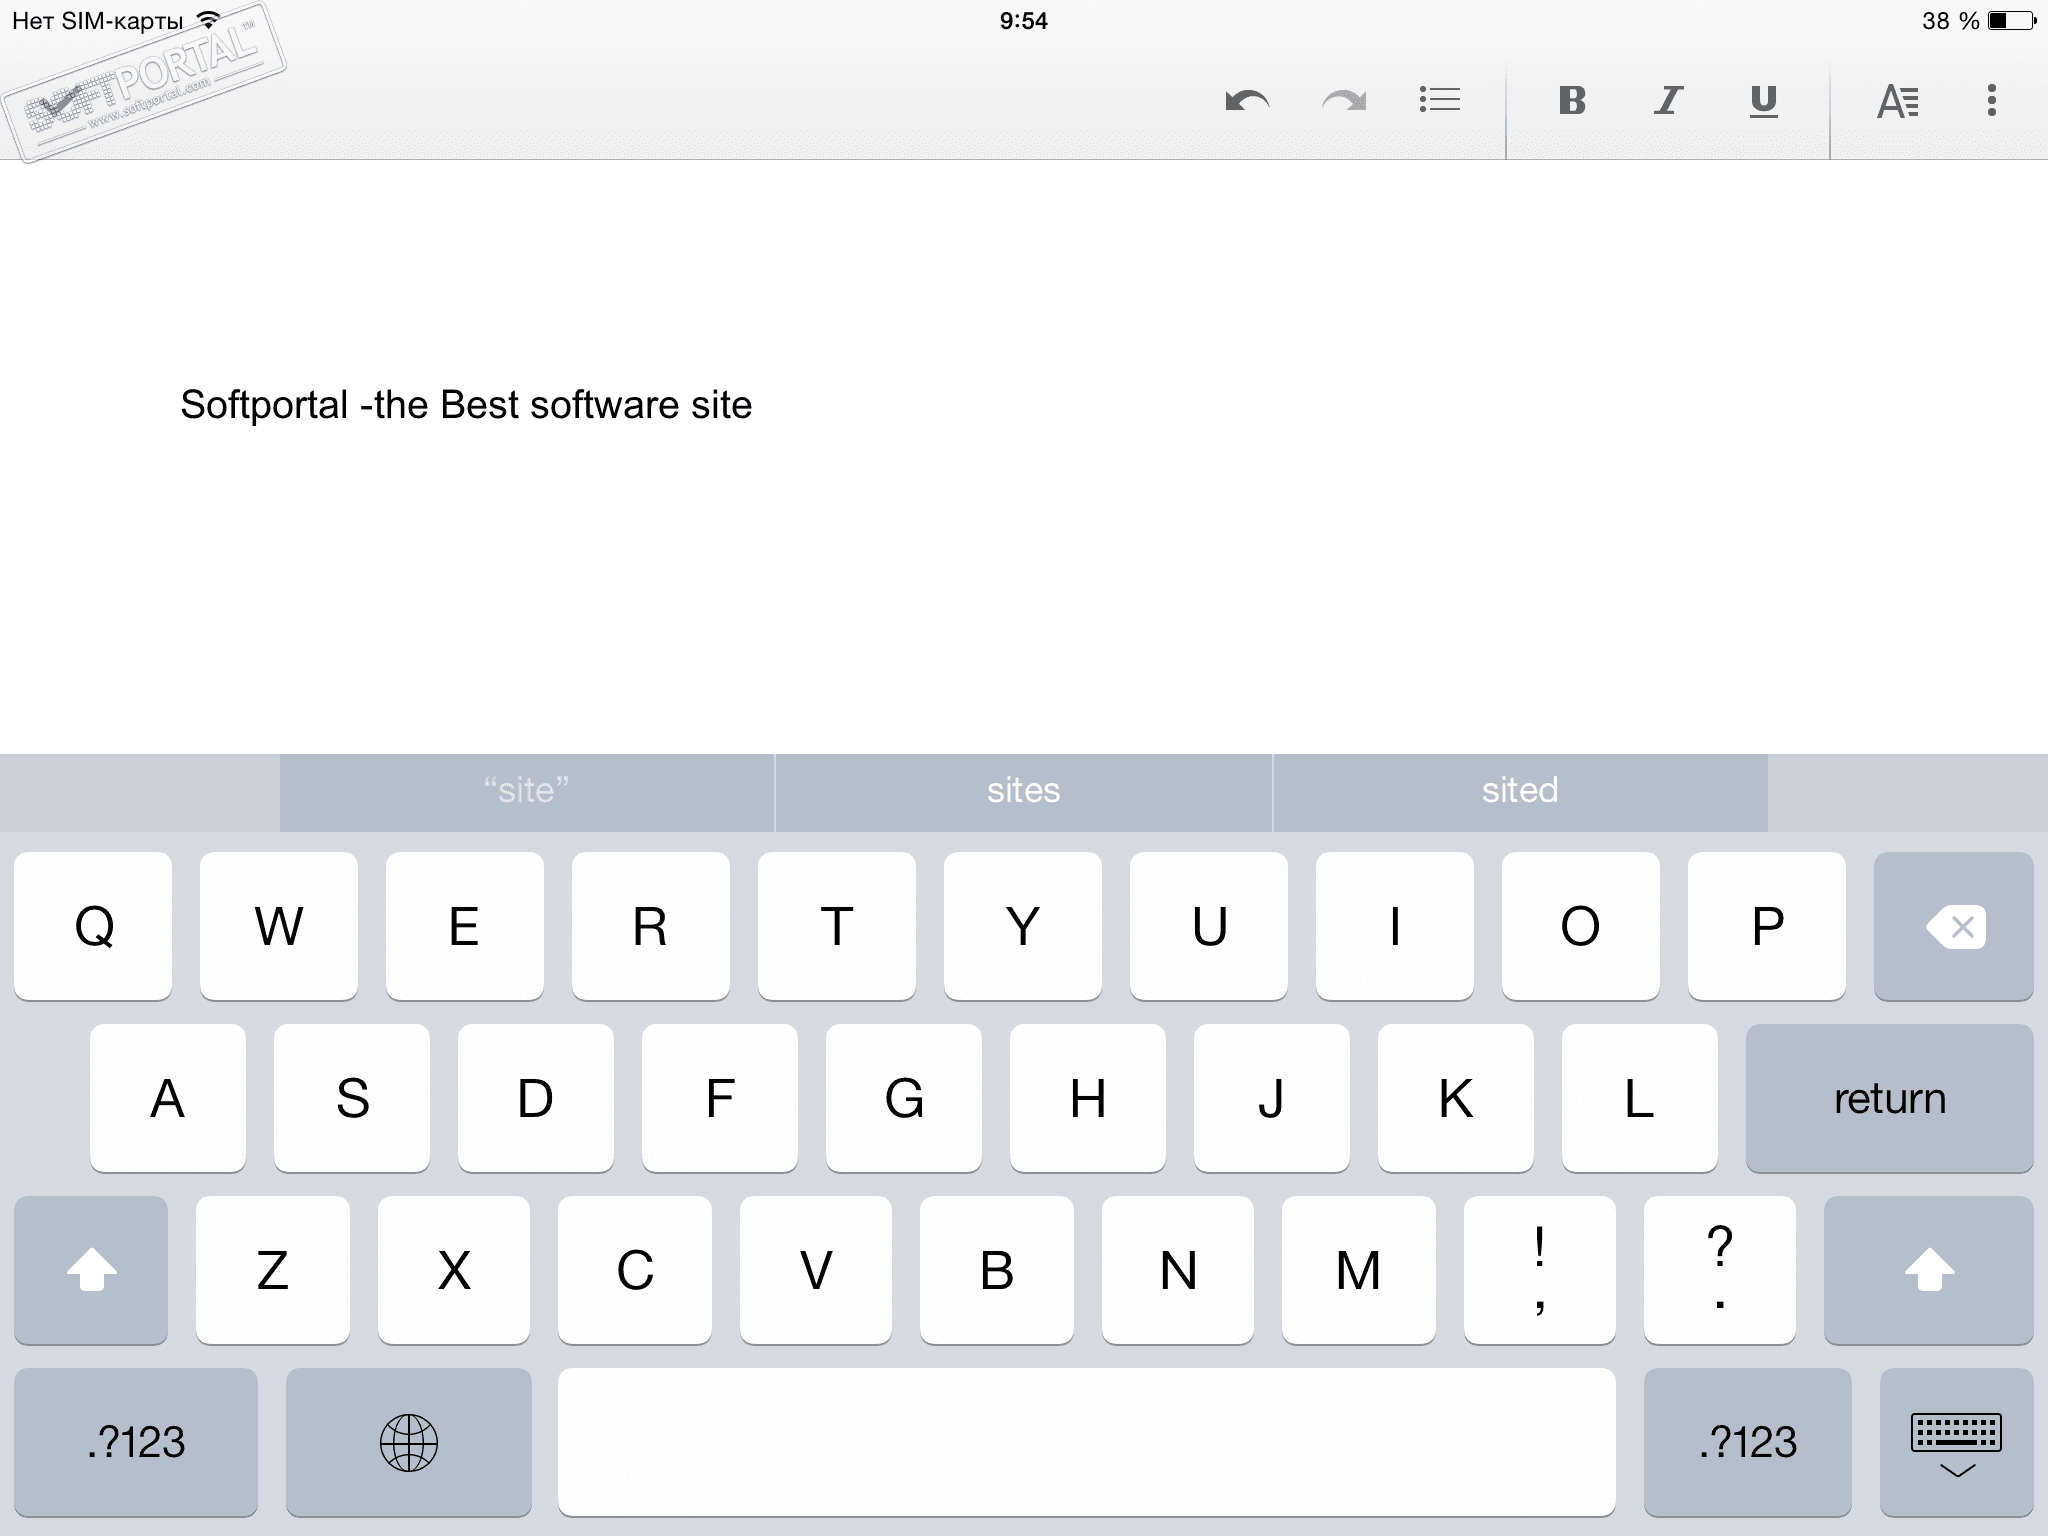Switch to numbers with left .?123 key
The width and height of the screenshot is (2048, 1536).
coord(136,1442)
